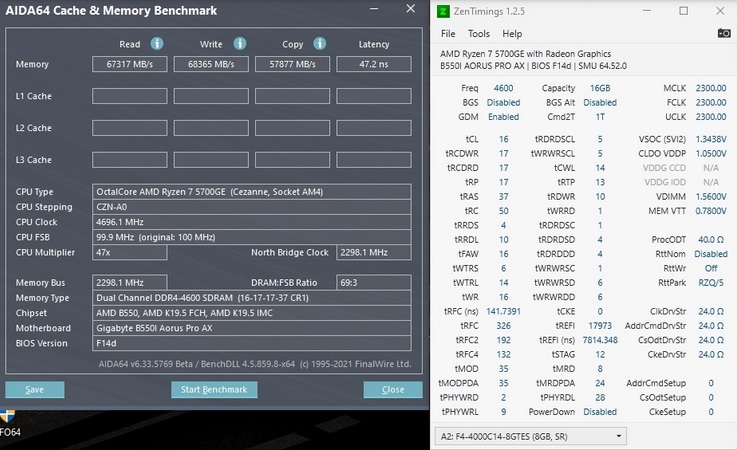The height and width of the screenshot is (450, 737).
Task: Click the tCL 16 value
Action: (x=503, y=139)
